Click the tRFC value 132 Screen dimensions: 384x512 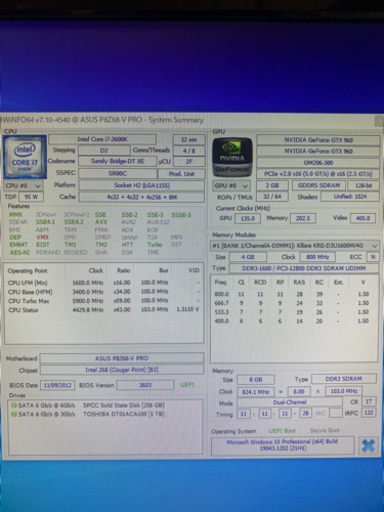point(368,413)
